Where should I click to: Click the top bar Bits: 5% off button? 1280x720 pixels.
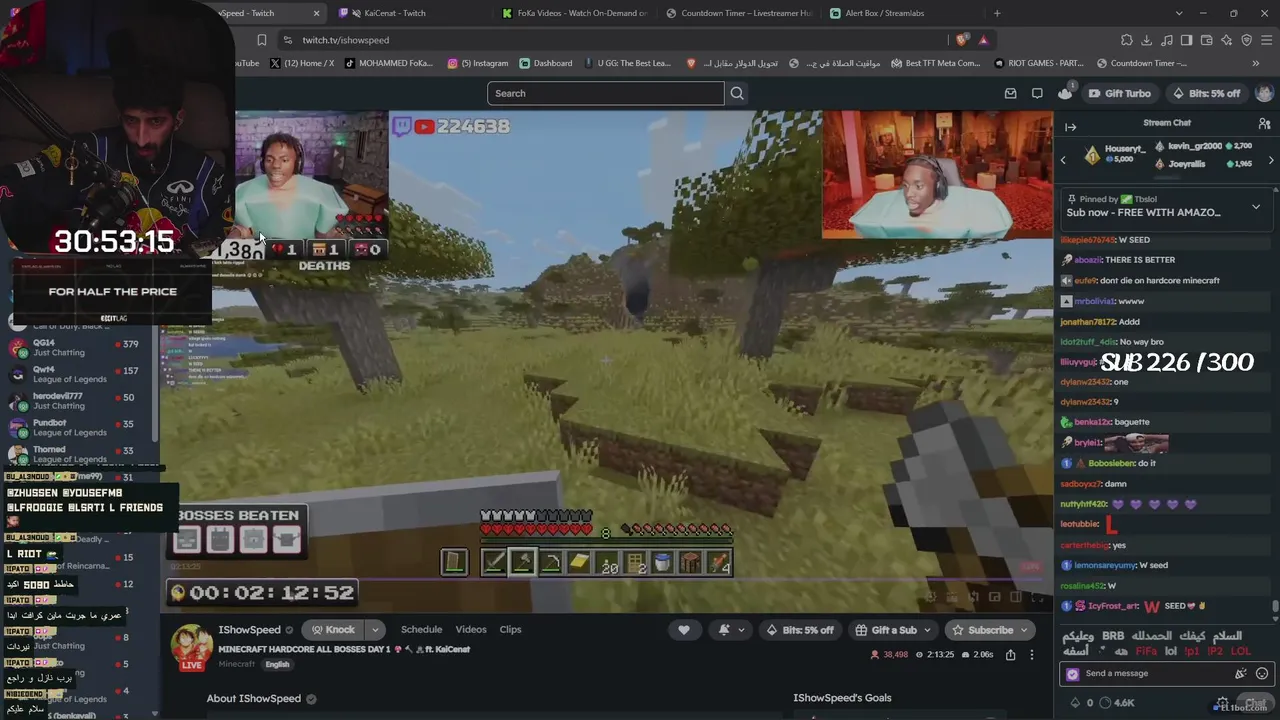pyautogui.click(x=1205, y=93)
